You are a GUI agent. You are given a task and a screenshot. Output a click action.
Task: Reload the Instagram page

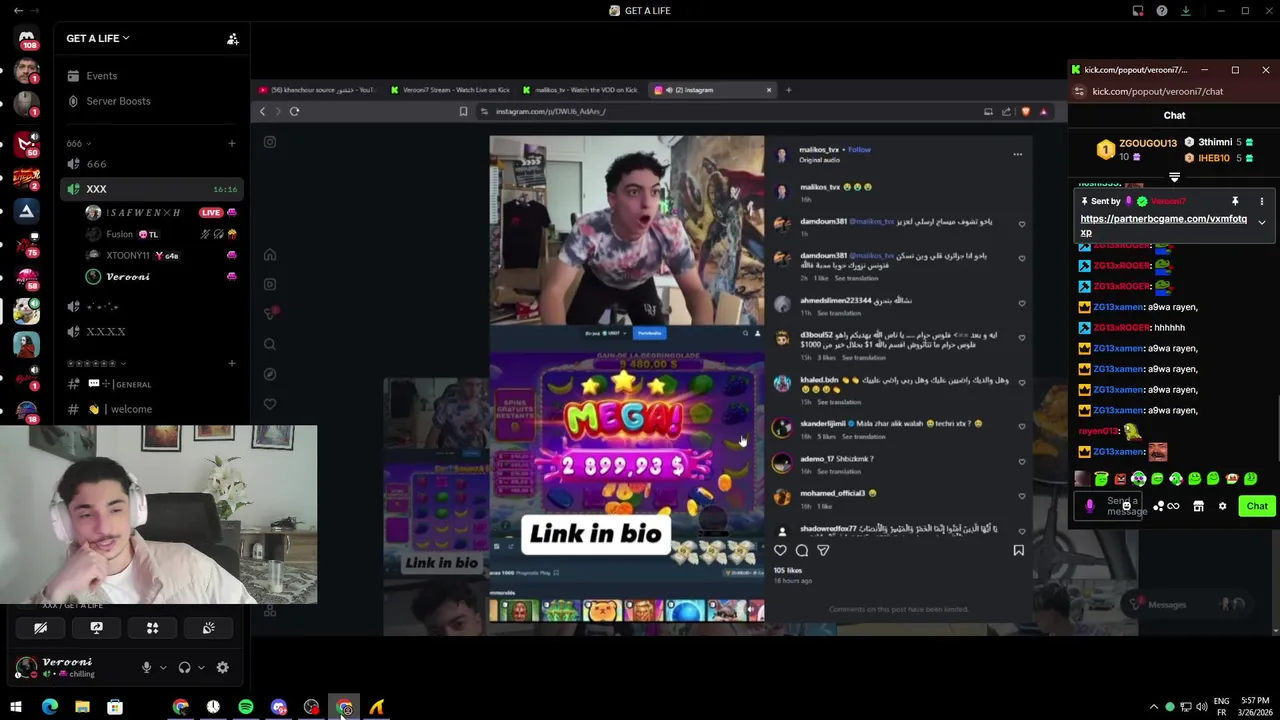[x=294, y=111]
